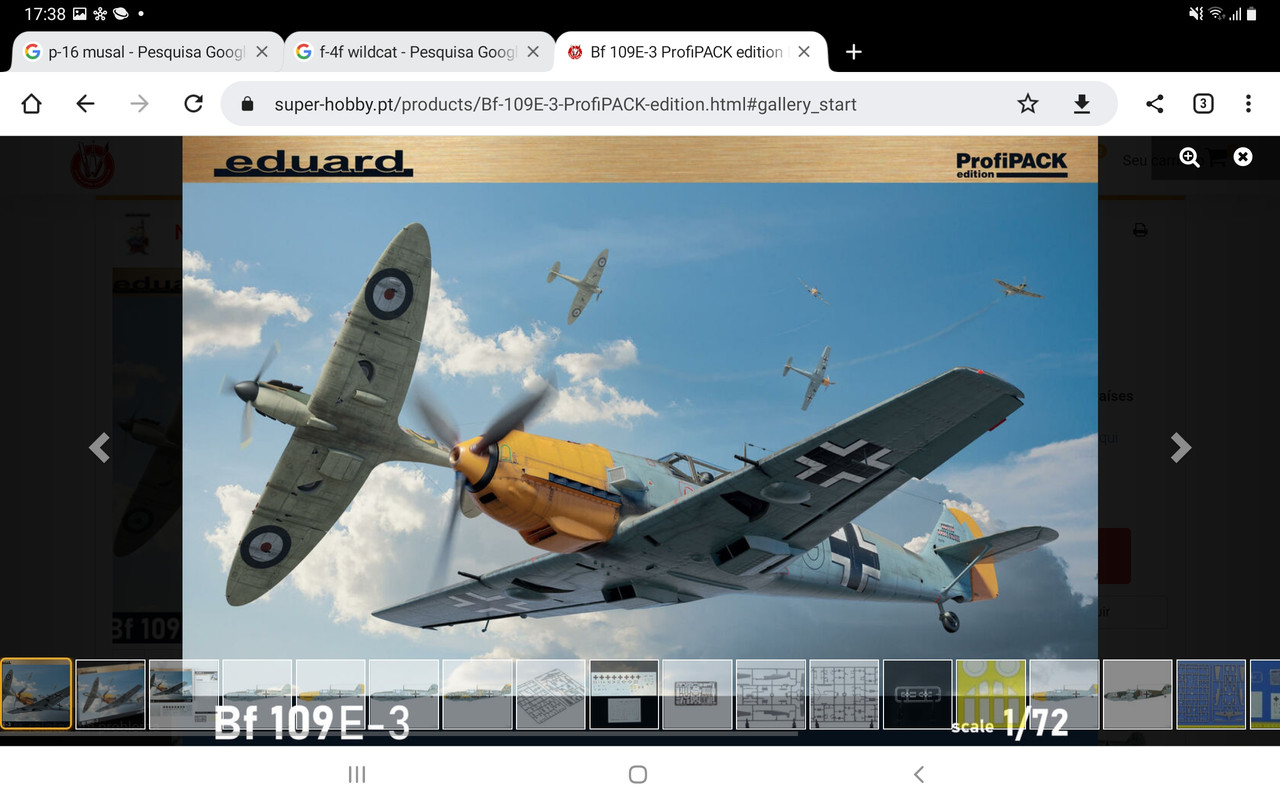Reload the super-hobby.pt page
The width and height of the screenshot is (1280, 800).
(x=194, y=104)
